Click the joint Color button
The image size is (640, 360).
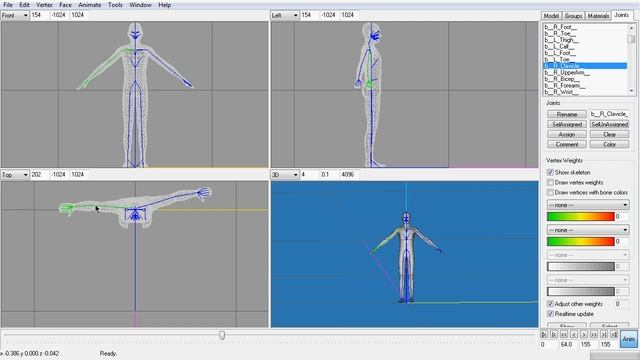click(609, 144)
